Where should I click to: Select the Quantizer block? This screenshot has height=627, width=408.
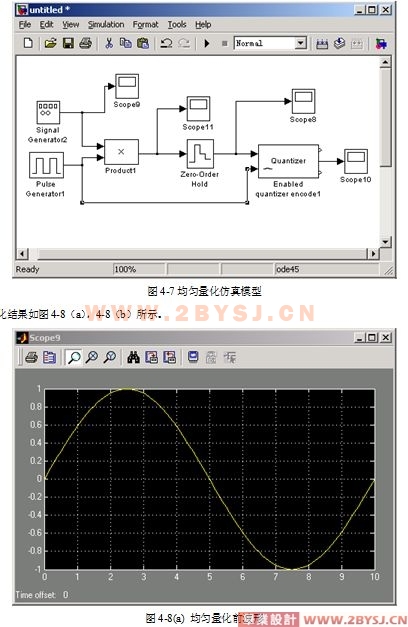click(x=288, y=161)
